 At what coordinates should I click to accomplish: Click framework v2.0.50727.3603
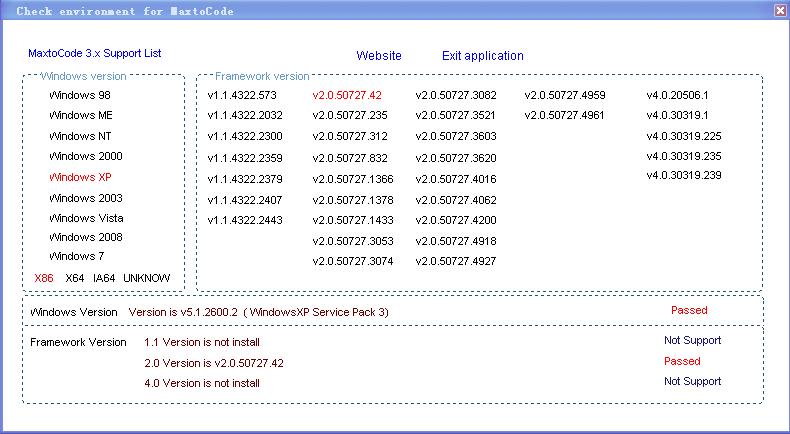click(456, 136)
